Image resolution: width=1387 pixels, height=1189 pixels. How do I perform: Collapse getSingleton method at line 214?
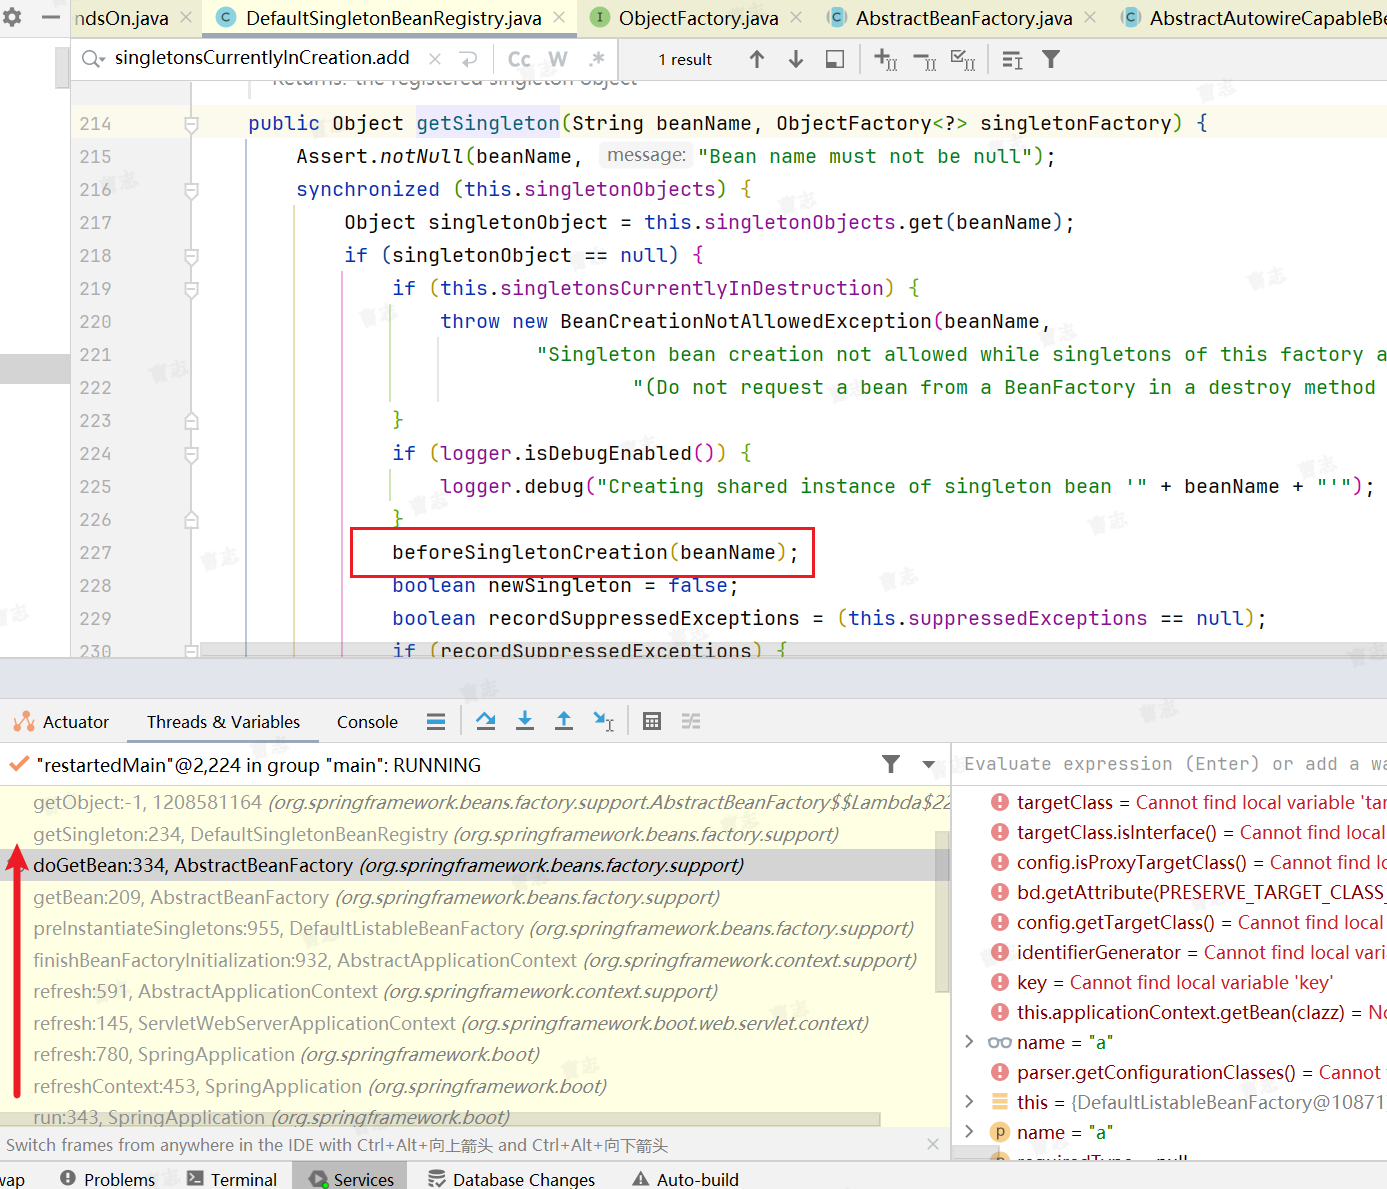(x=191, y=124)
